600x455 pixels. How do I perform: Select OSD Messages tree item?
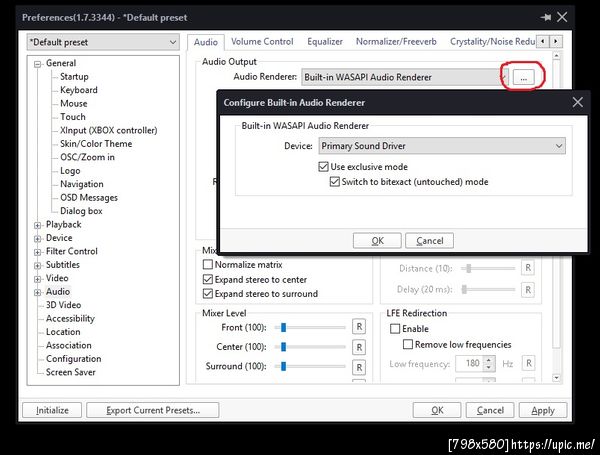point(89,197)
